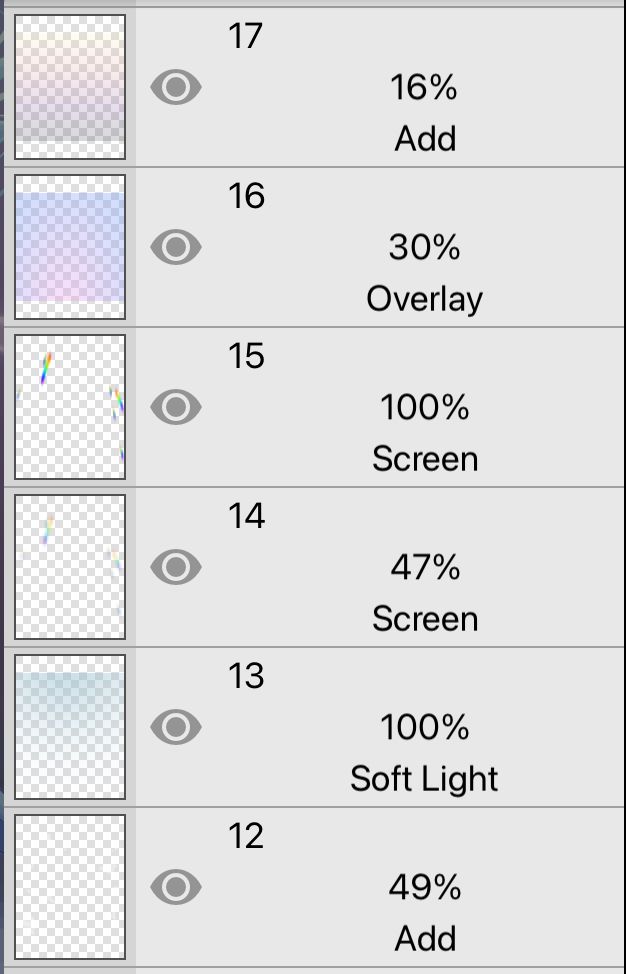Click the 30% opacity value on layer 16
Viewport: 626px width, 974px height.
coord(424,247)
